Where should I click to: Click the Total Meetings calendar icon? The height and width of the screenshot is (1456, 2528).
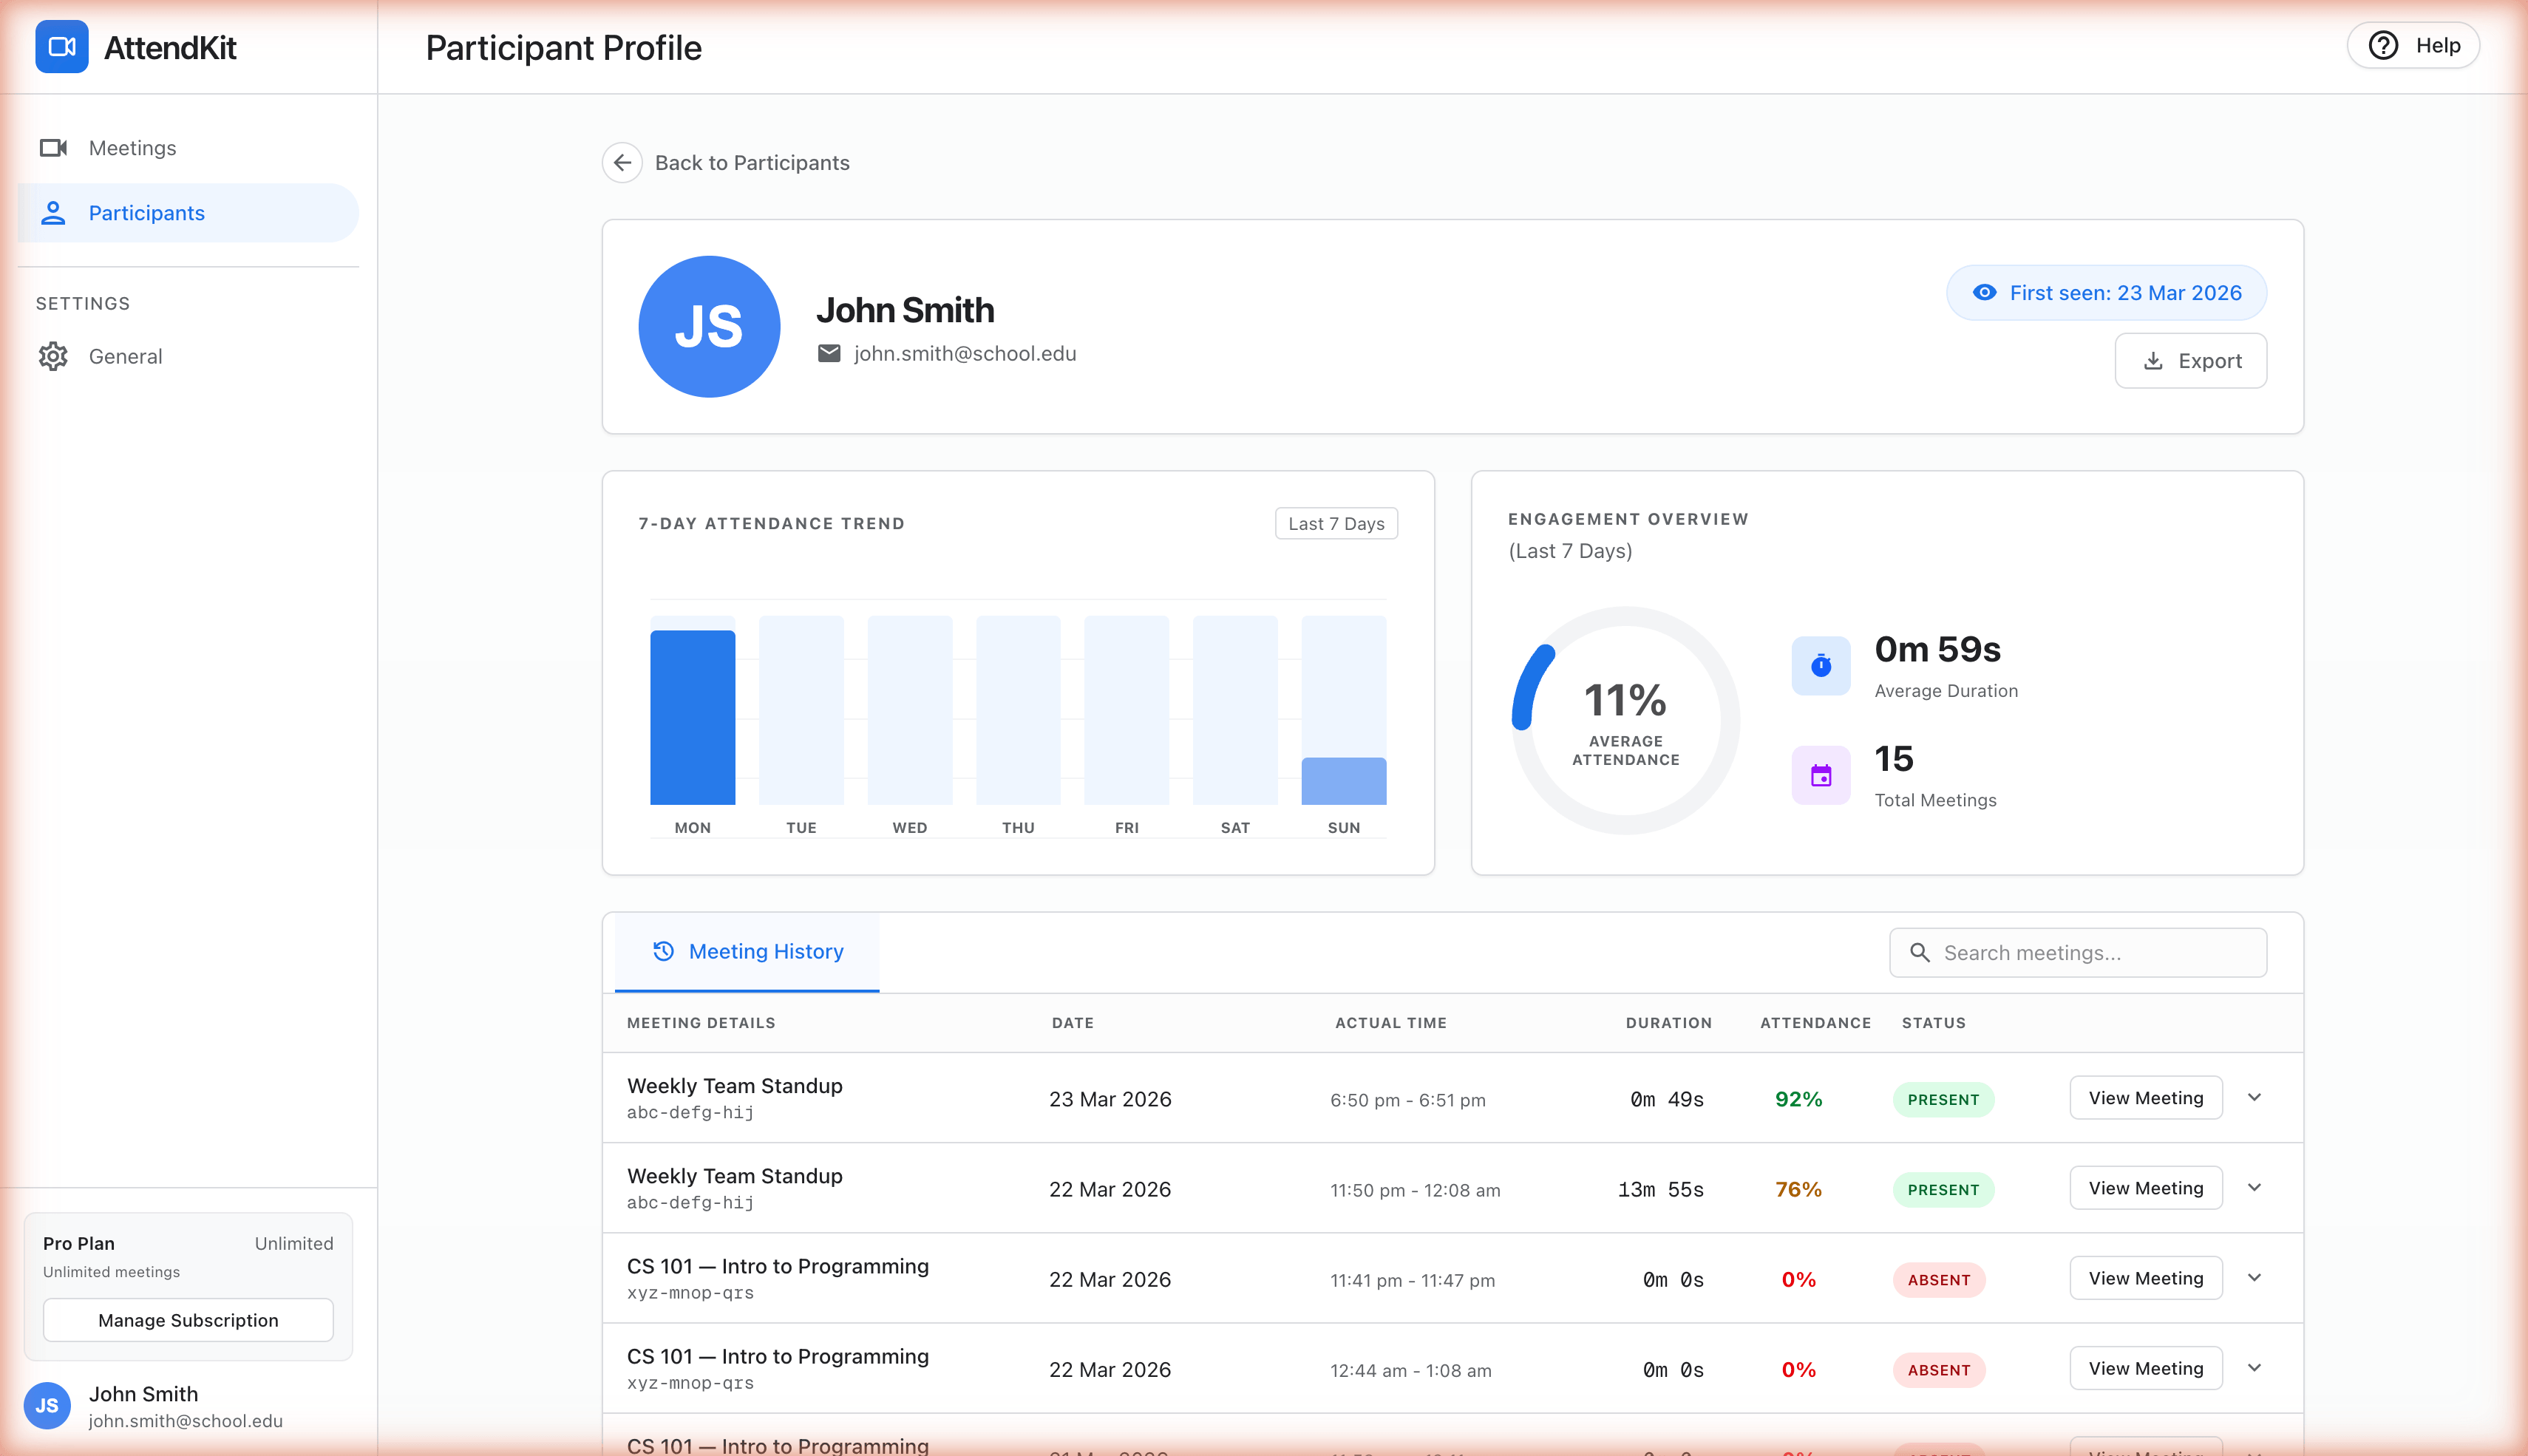click(1821, 775)
